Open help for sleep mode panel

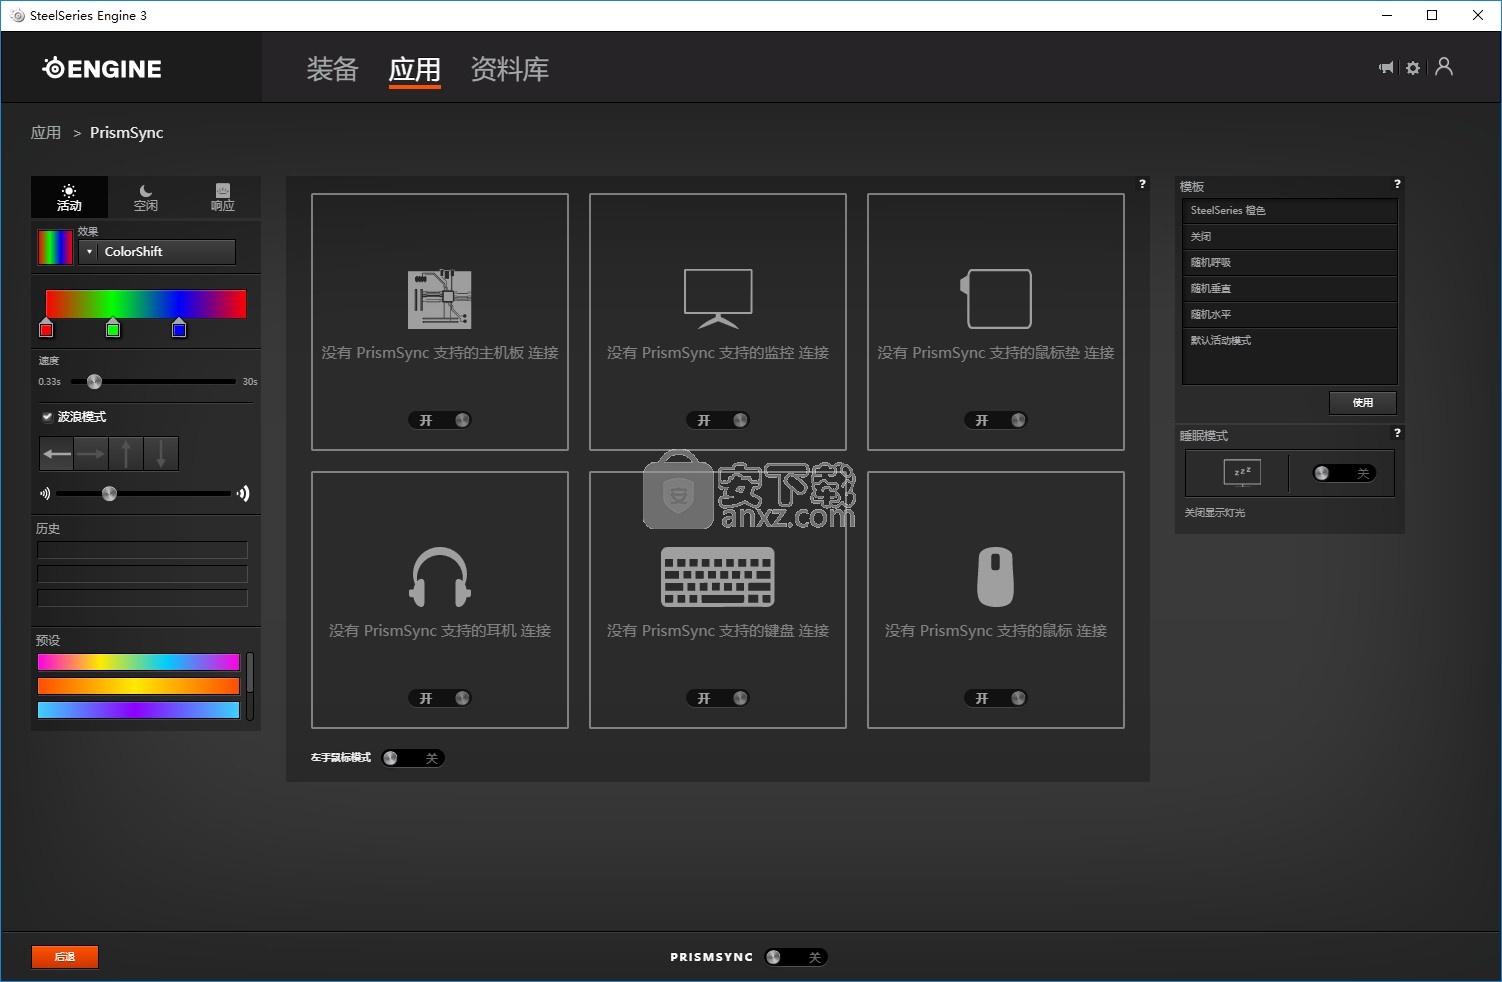click(x=1397, y=433)
